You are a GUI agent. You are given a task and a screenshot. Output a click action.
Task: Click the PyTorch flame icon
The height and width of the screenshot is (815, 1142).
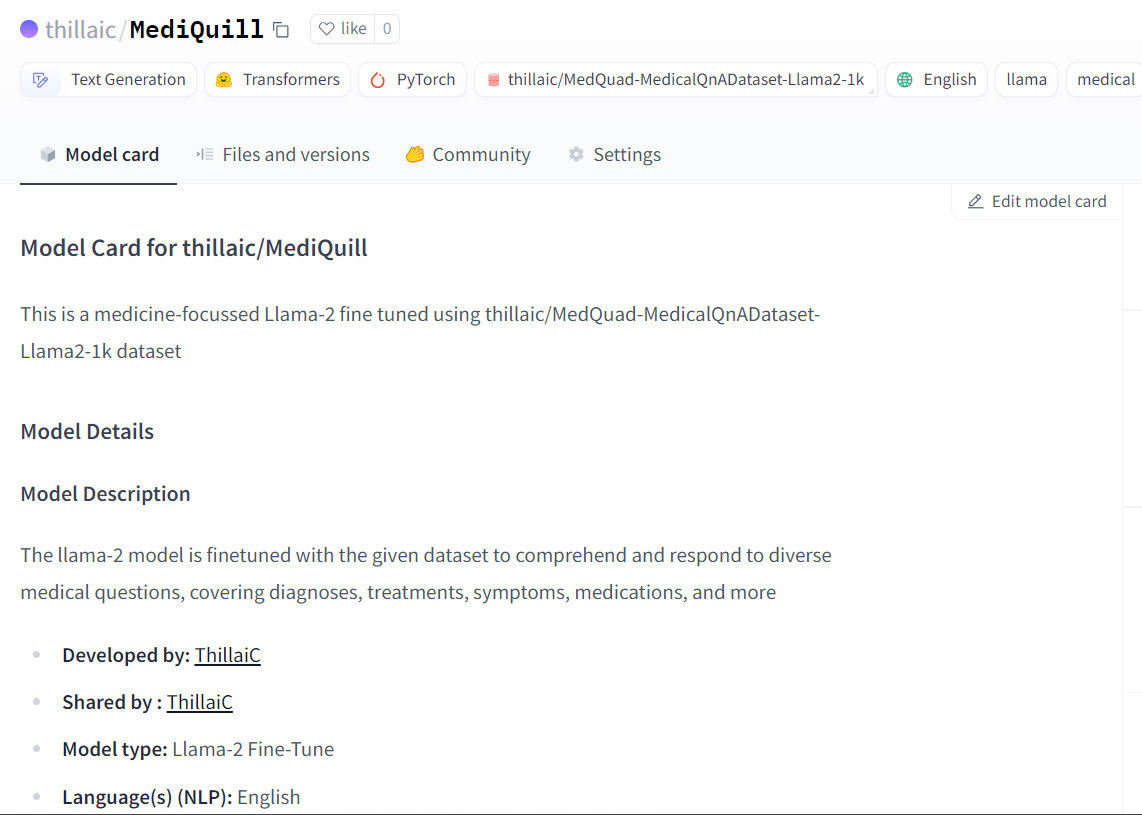[377, 79]
